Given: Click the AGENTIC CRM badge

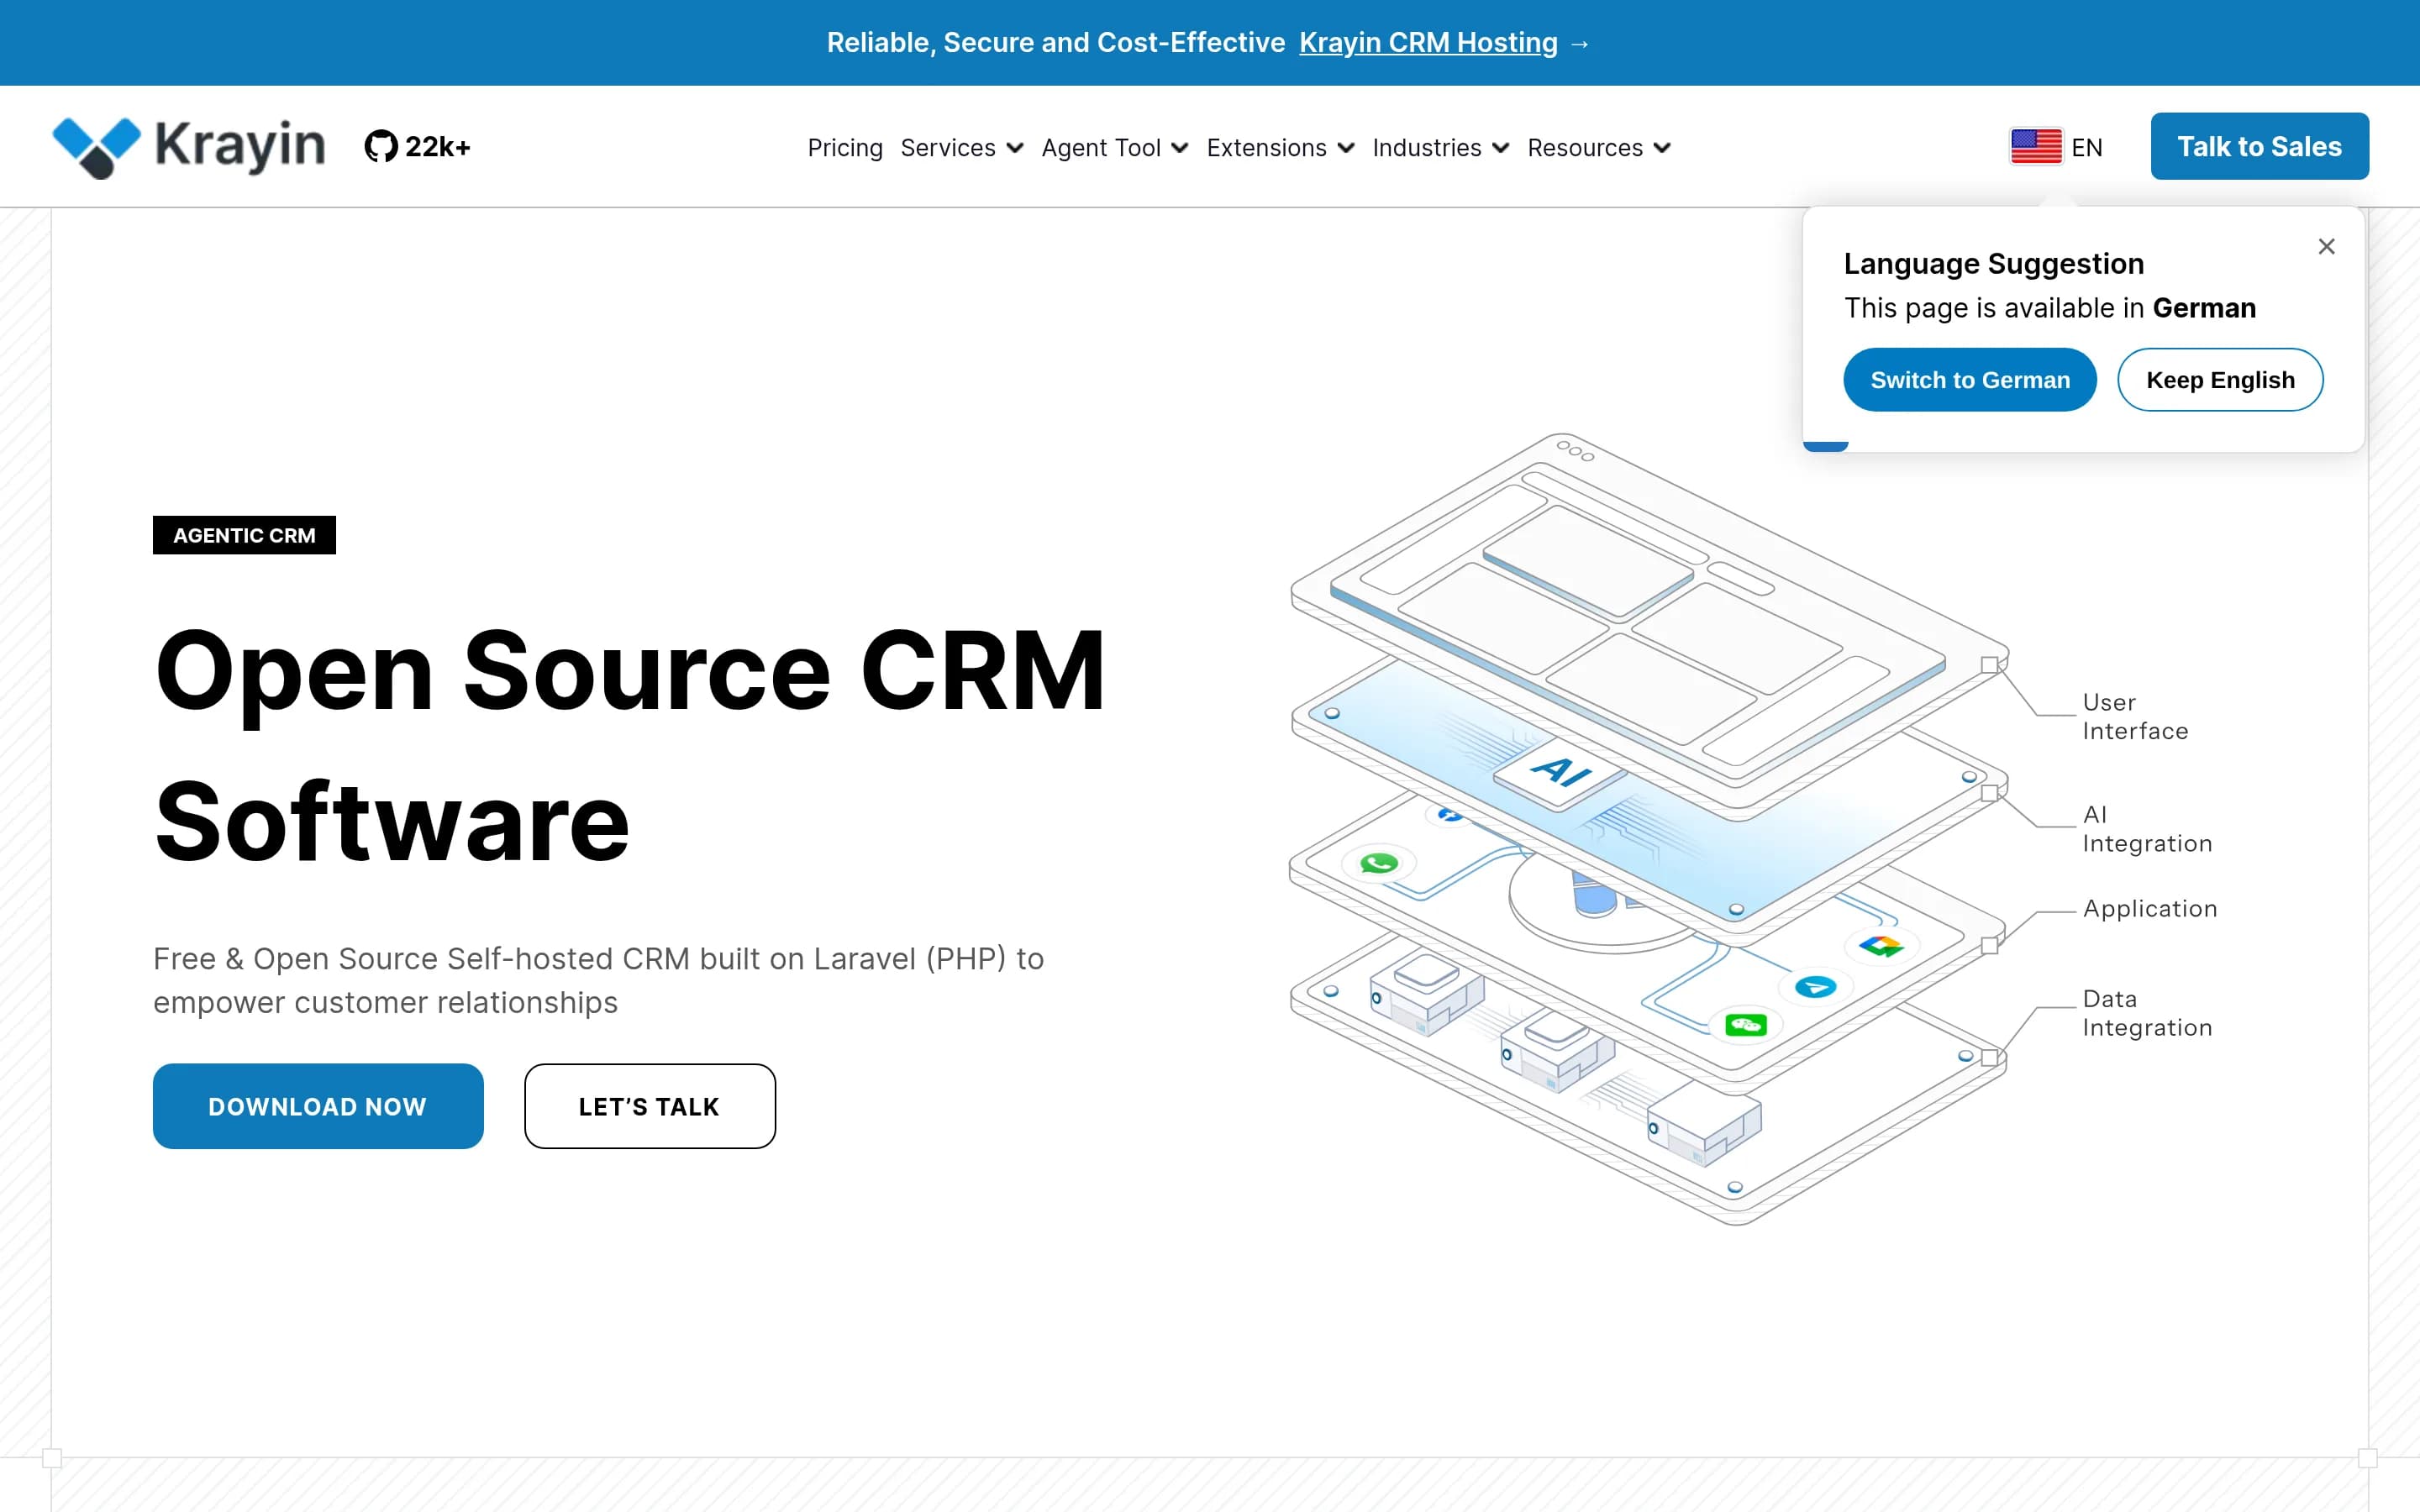Looking at the screenshot, I should (244, 535).
